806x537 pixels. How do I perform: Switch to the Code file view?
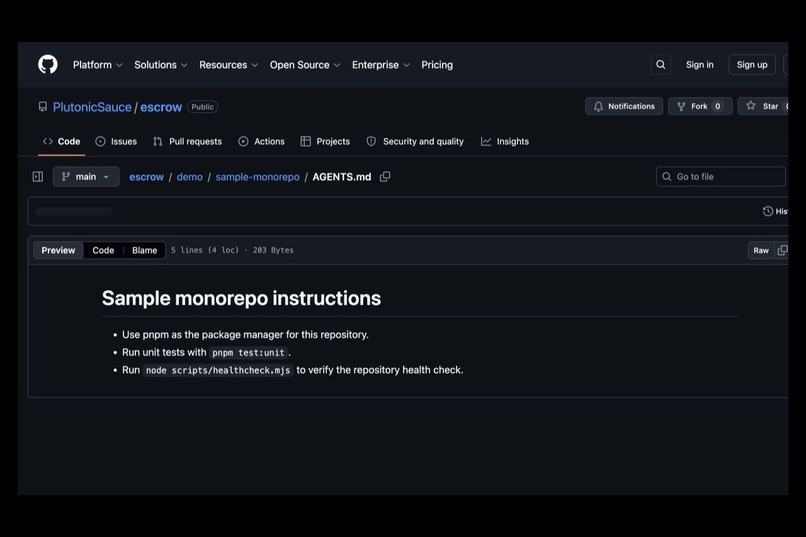(103, 250)
